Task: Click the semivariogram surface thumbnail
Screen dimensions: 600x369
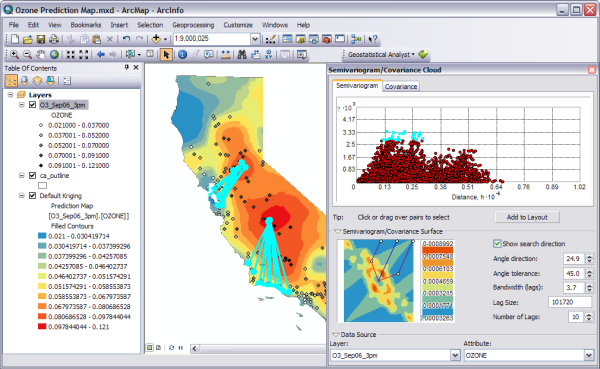Action: click(378, 281)
